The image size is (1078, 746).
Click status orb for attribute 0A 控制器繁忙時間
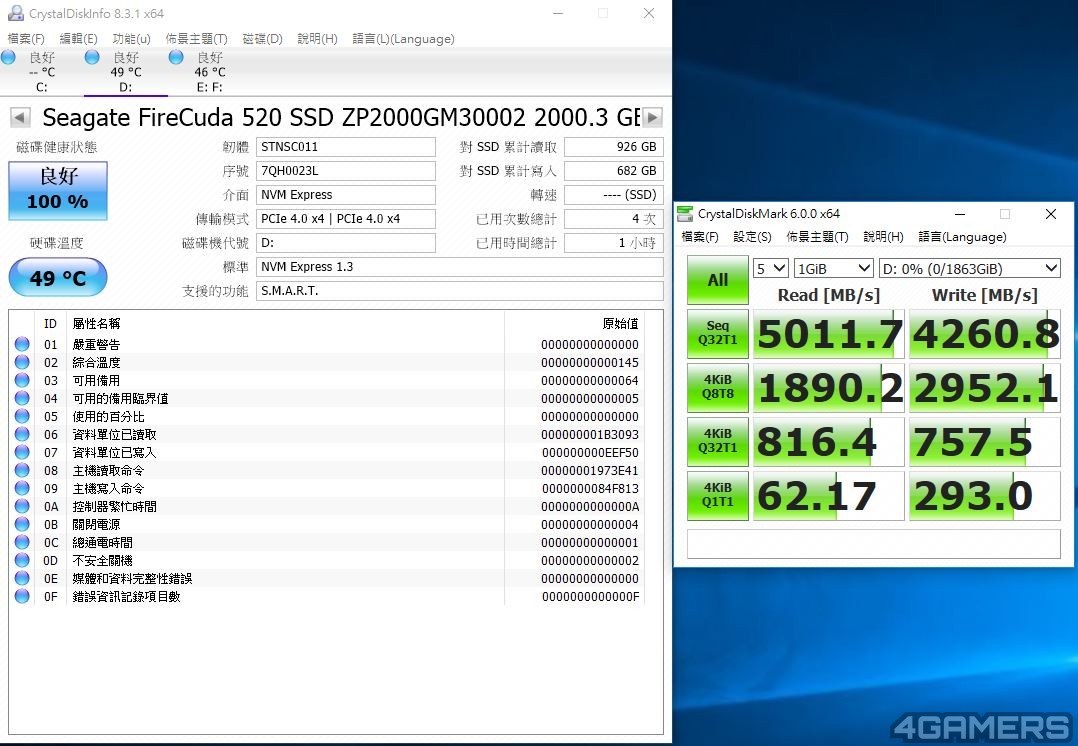click(22, 506)
